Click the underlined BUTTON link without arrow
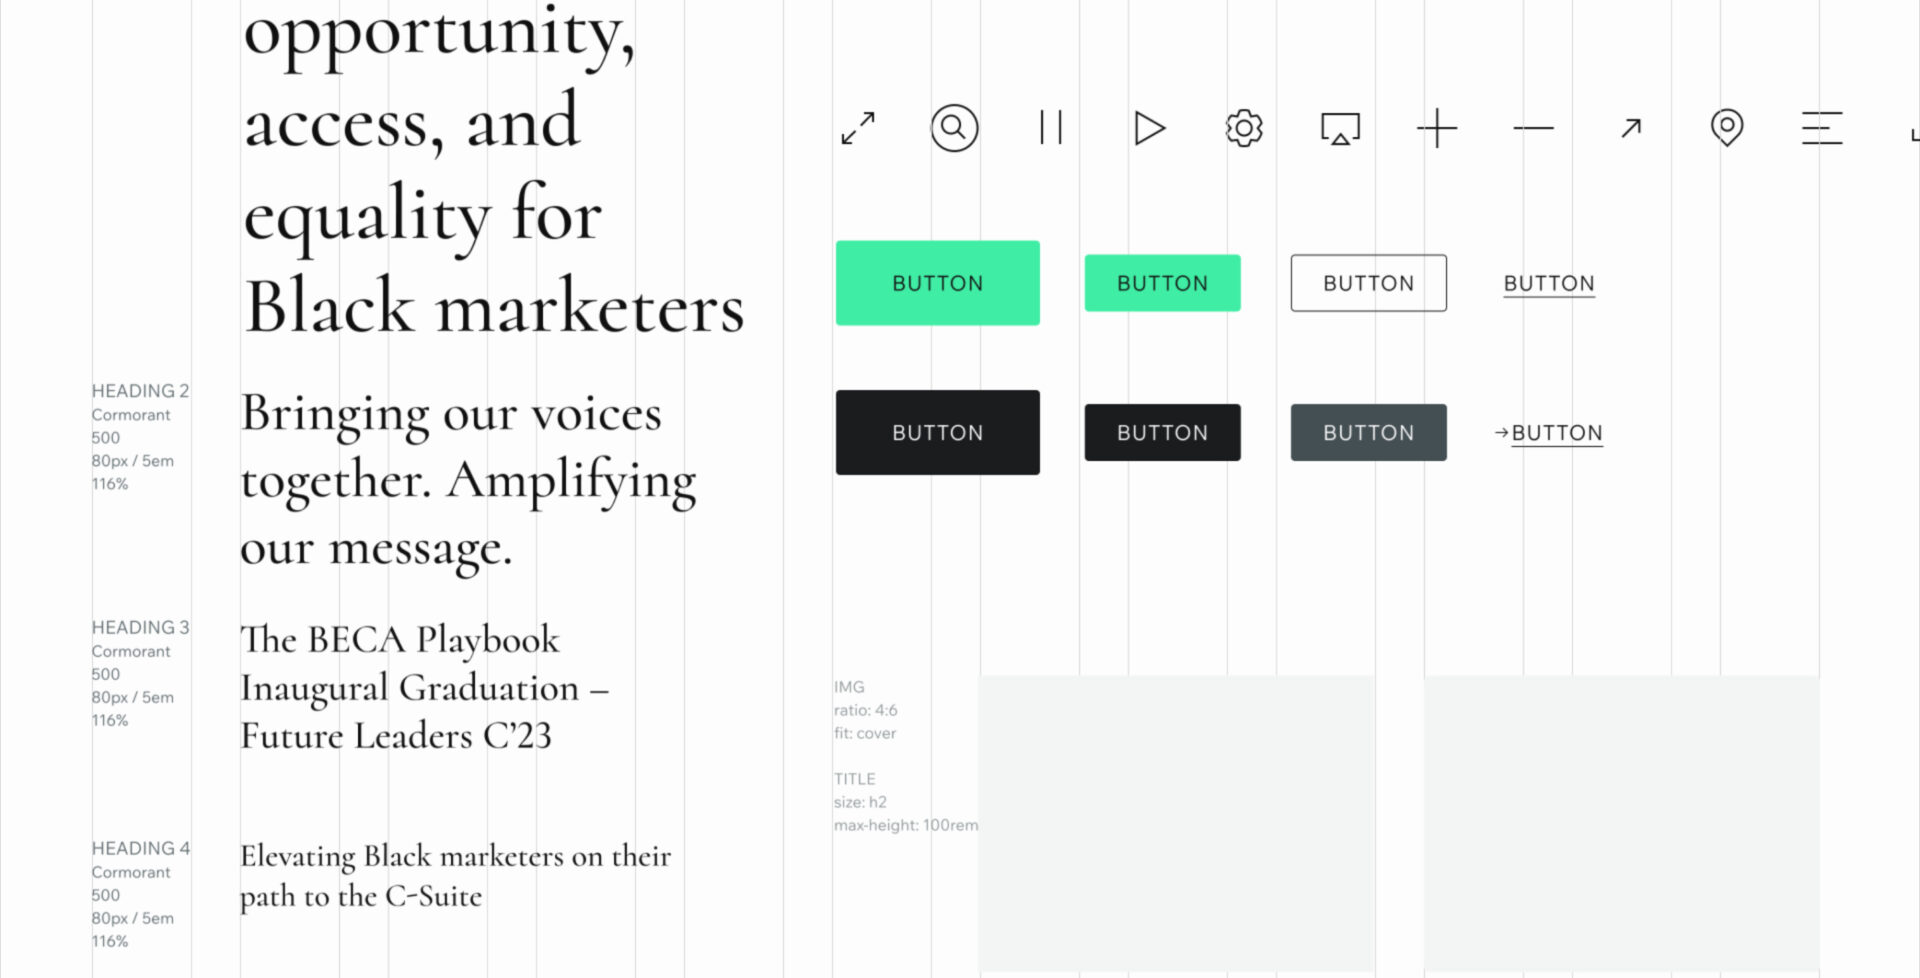The width and height of the screenshot is (1920, 978). pos(1549,284)
